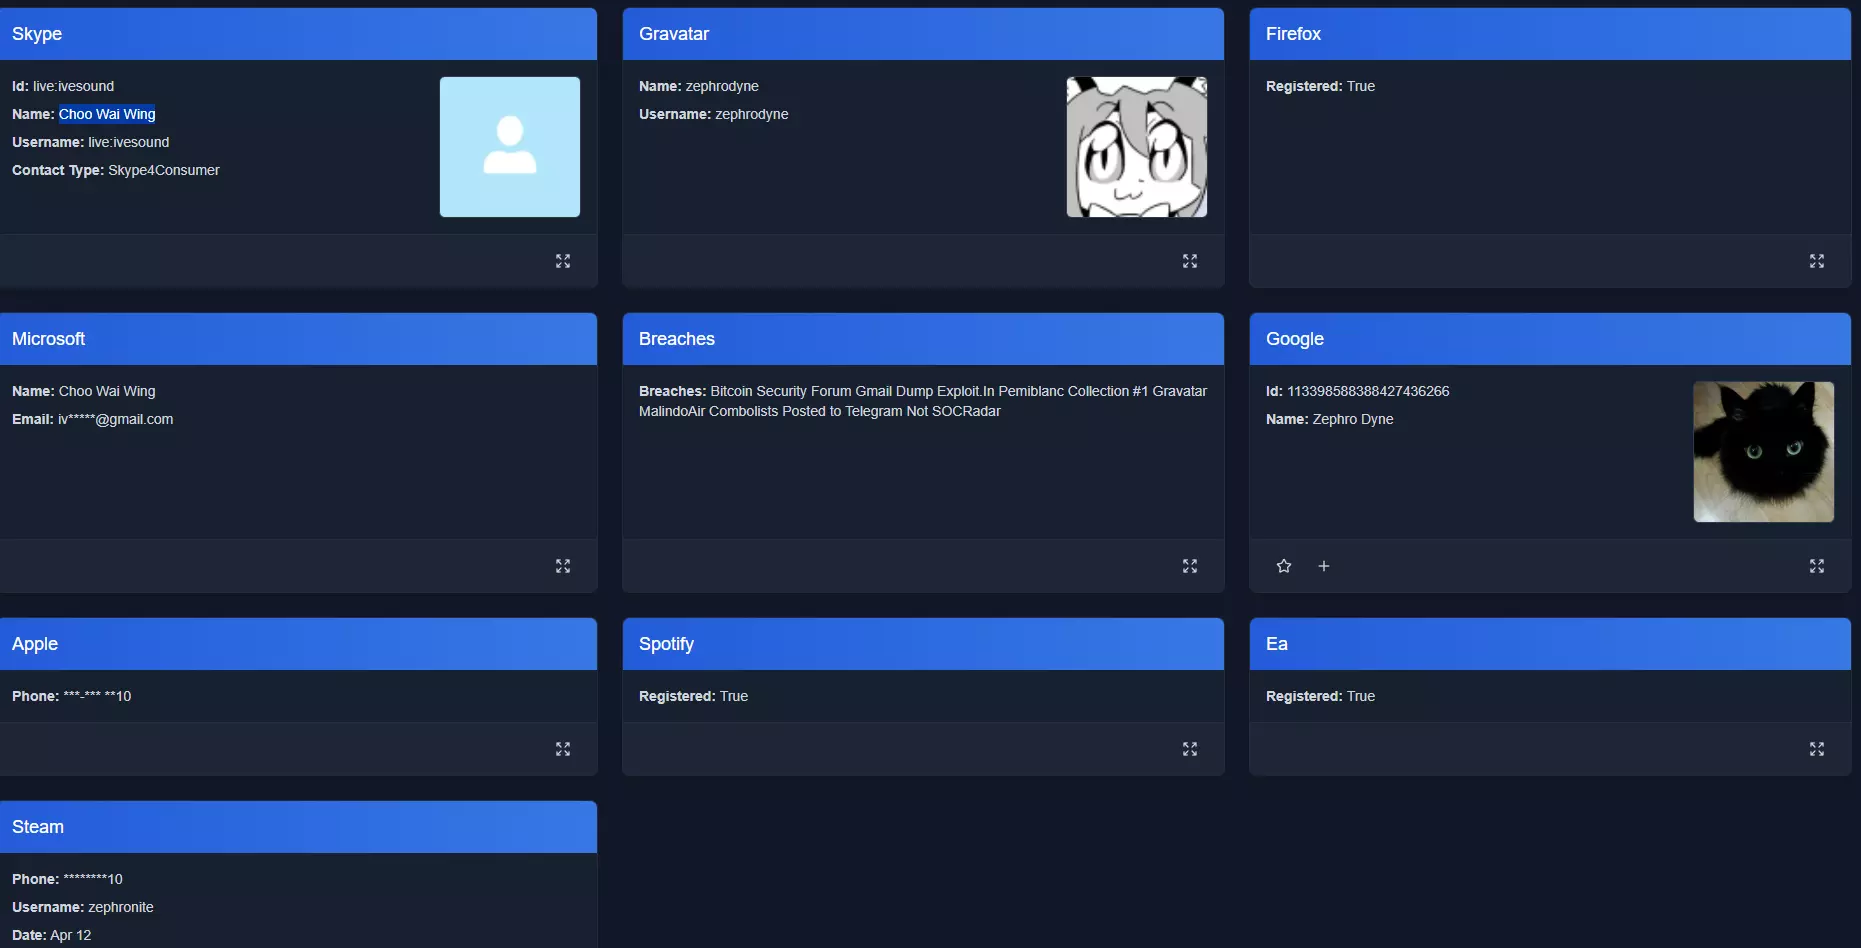1861x948 pixels.
Task: Expand the Apple card
Action: [563, 749]
